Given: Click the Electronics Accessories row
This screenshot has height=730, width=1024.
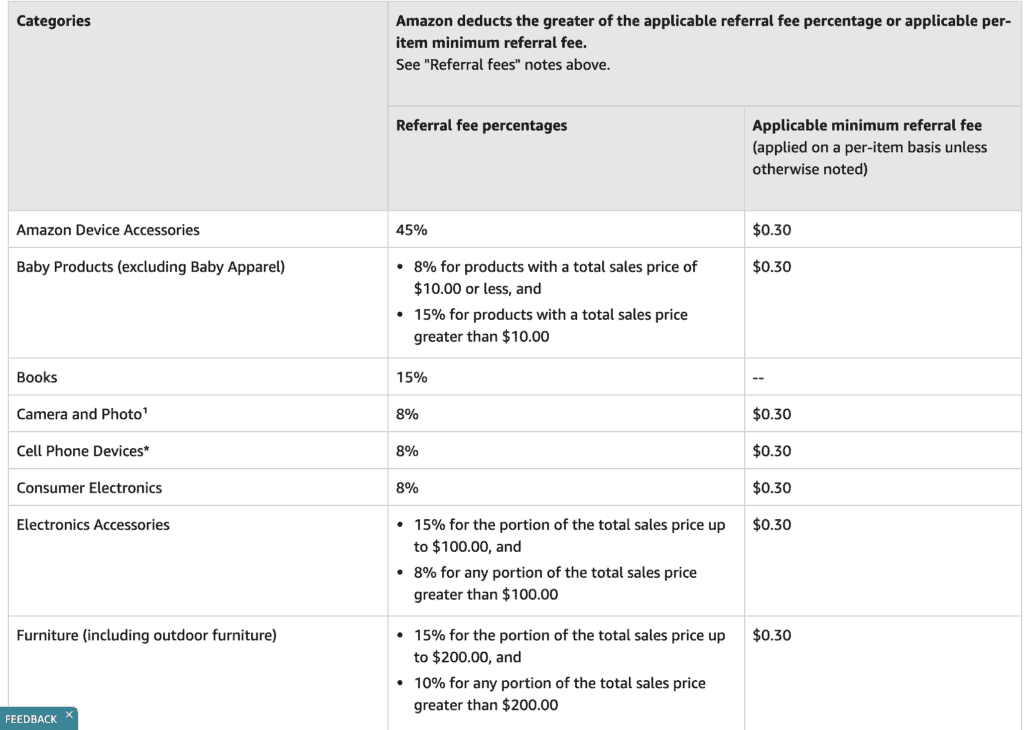Looking at the screenshot, I should (92, 524).
